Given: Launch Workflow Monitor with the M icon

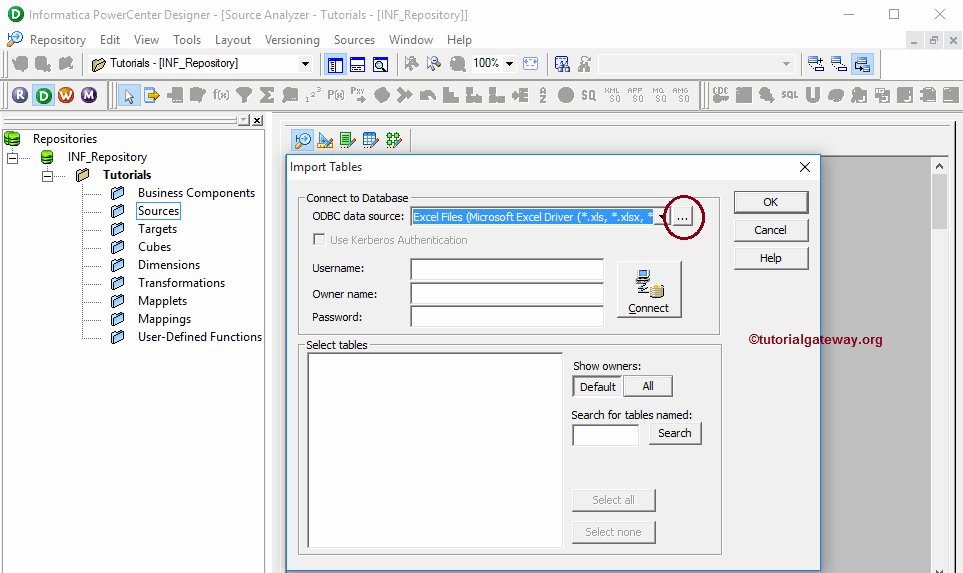Looking at the screenshot, I should [89, 95].
